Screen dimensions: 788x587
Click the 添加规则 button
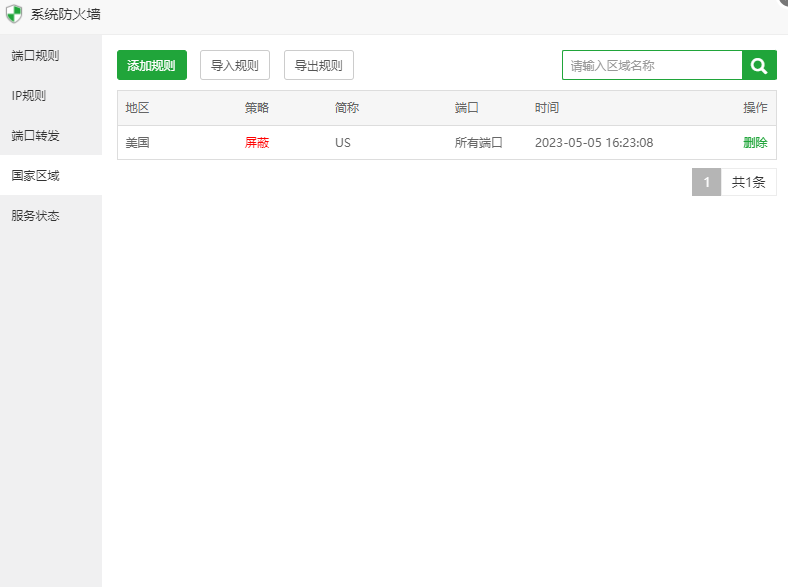152,65
